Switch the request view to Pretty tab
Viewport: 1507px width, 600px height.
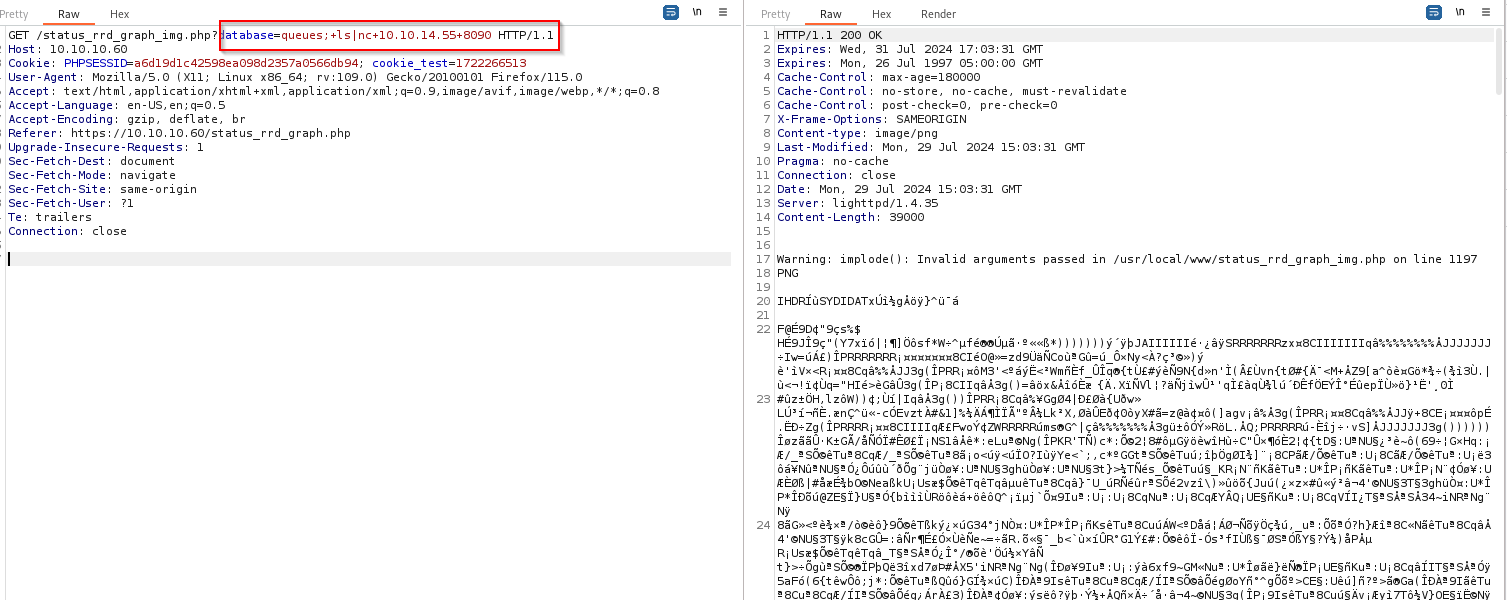click(x=15, y=14)
